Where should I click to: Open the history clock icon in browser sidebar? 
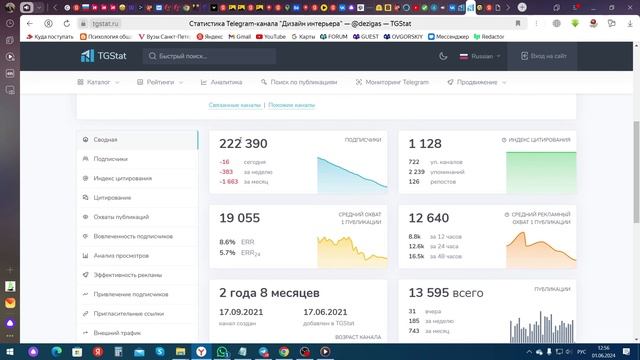[10, 24]
